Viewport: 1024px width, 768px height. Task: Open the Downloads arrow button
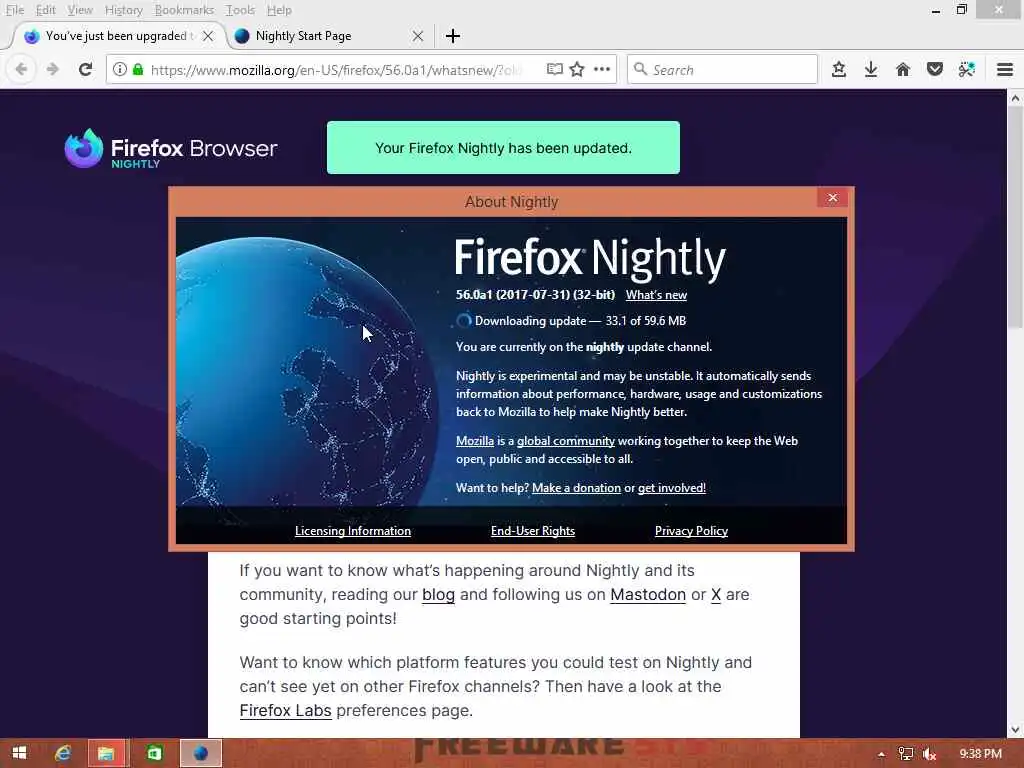(871, 69)
